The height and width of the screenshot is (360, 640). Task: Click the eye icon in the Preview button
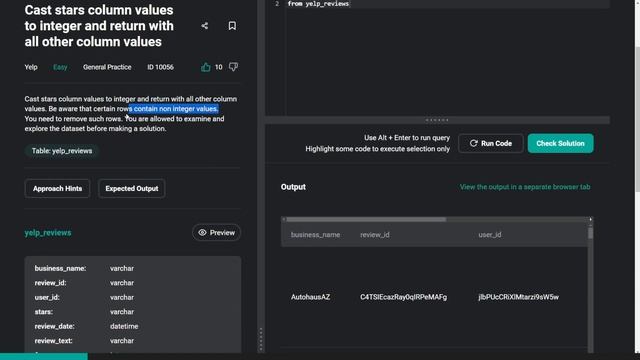click(x=202, y=233)
